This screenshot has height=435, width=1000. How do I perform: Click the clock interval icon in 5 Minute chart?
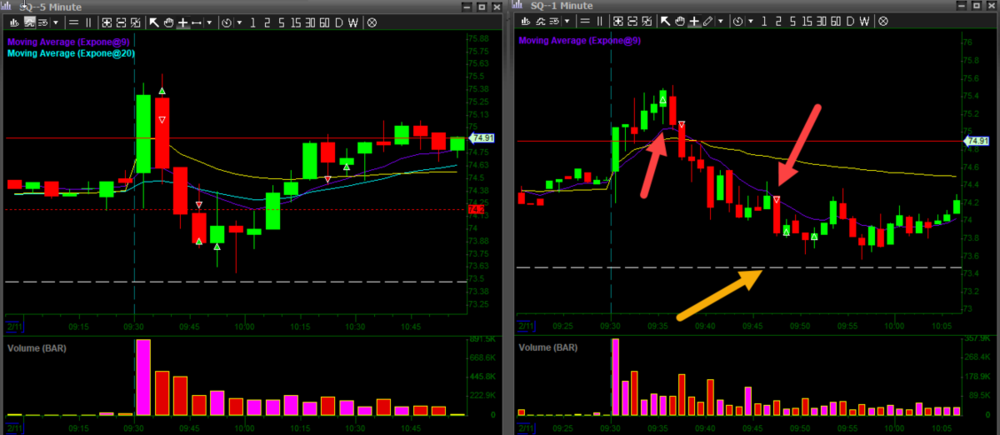click(x=226, y=21)
